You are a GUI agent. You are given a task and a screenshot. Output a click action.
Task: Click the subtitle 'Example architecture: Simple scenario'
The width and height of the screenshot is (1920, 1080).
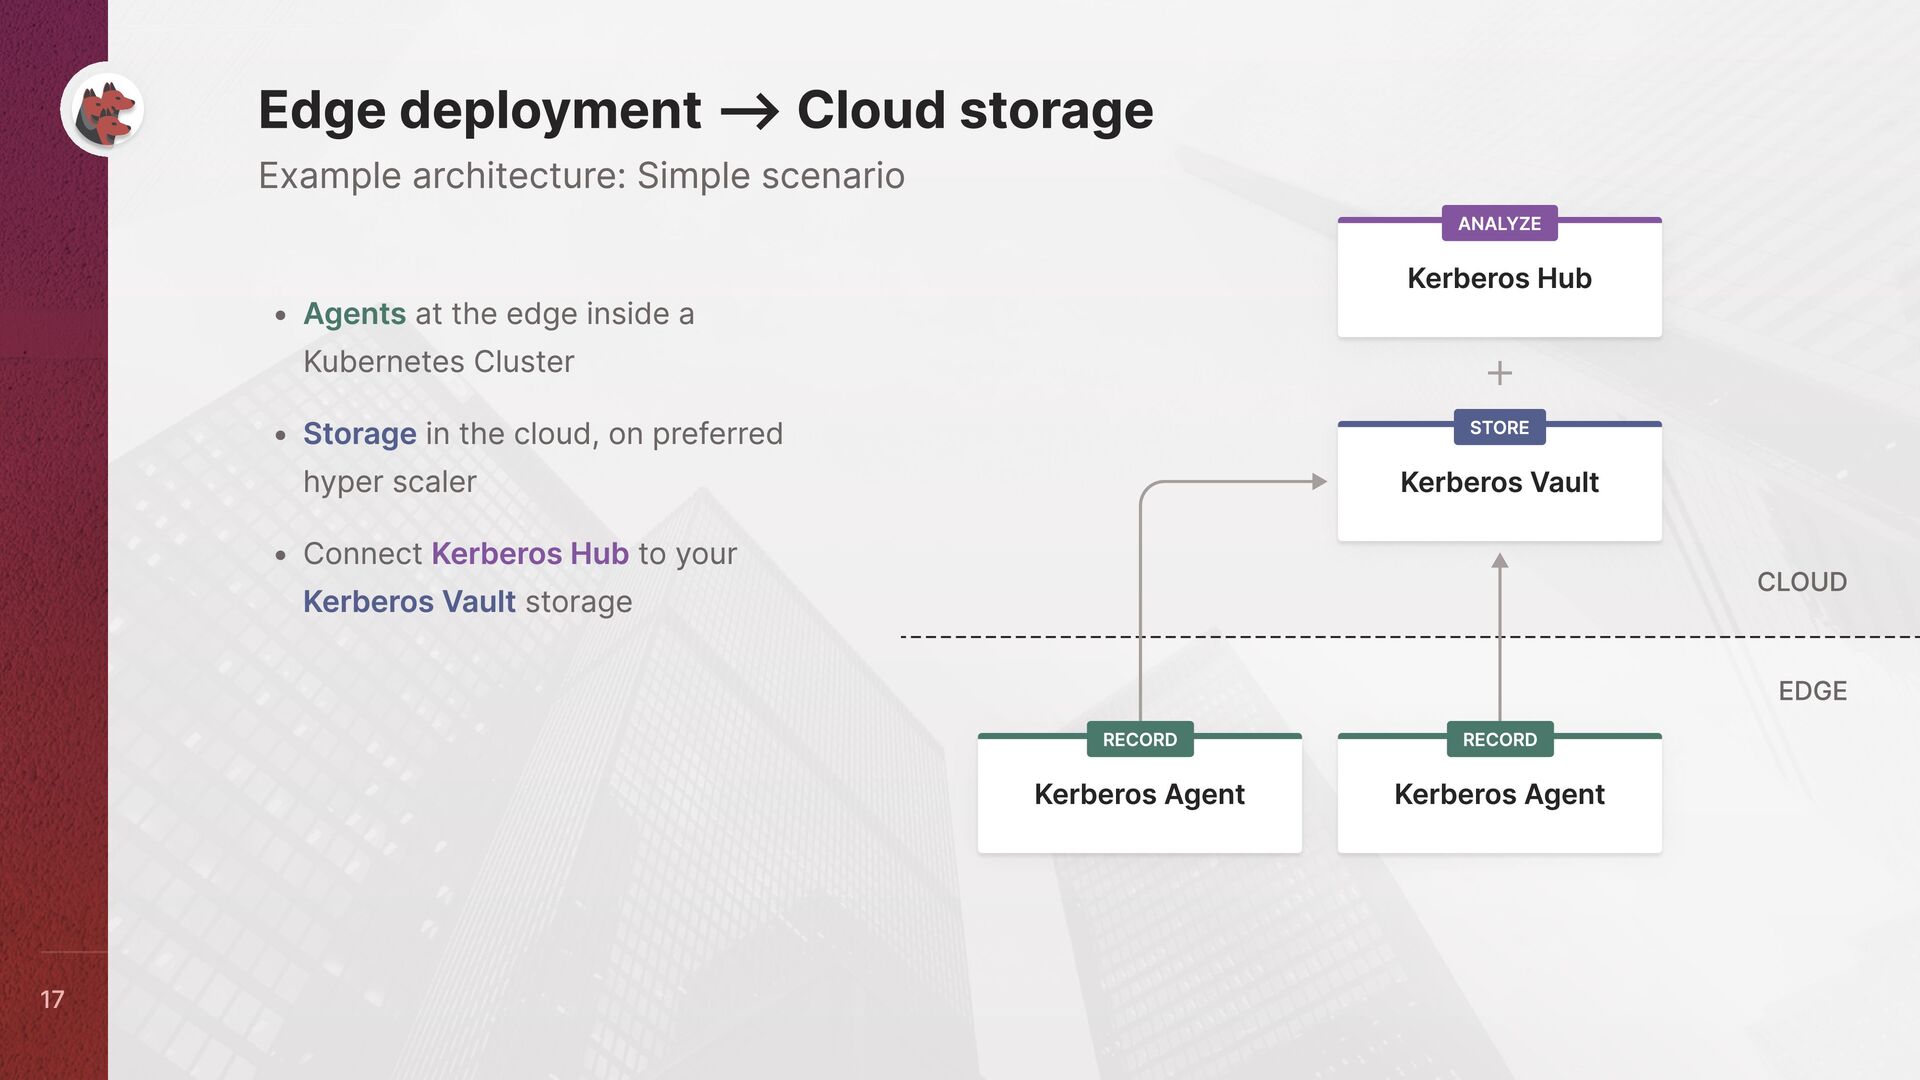pos(581,176)
